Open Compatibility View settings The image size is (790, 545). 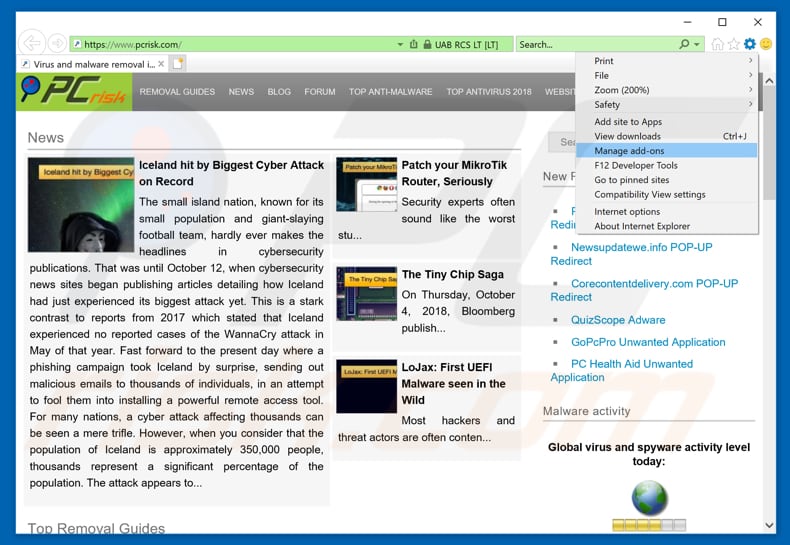pos(666,194)
